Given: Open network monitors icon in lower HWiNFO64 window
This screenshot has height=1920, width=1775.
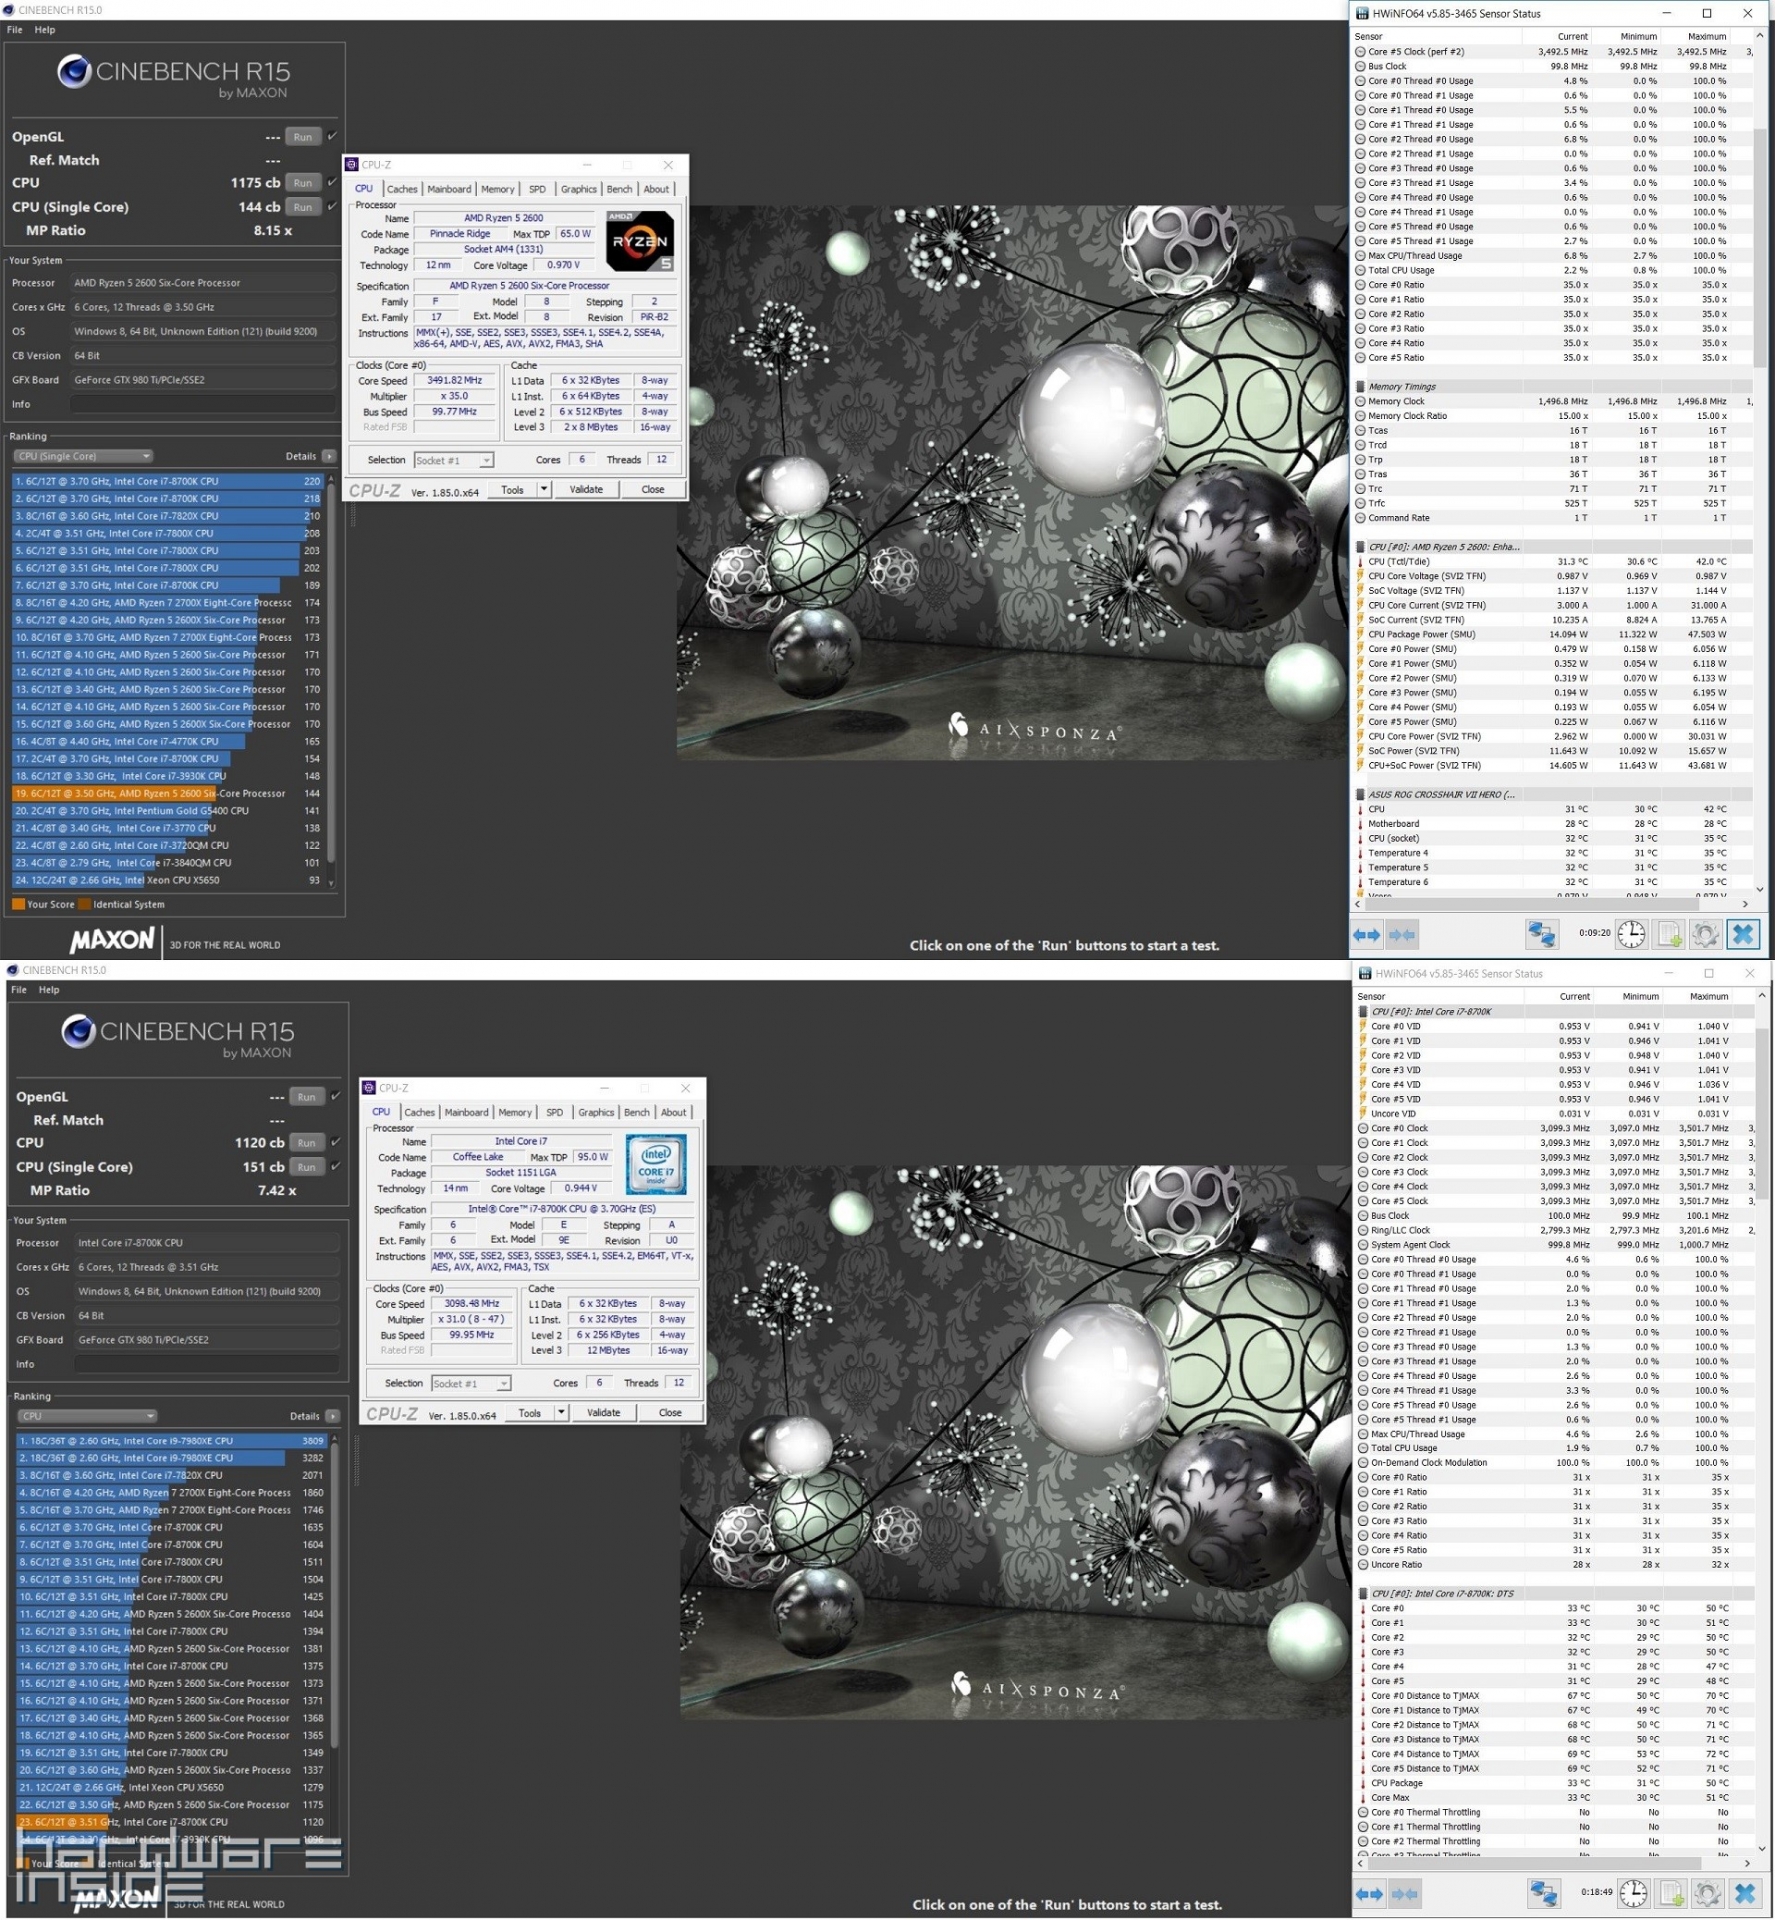Looking at the screenshot, I should click(x=1544, y=1893).
